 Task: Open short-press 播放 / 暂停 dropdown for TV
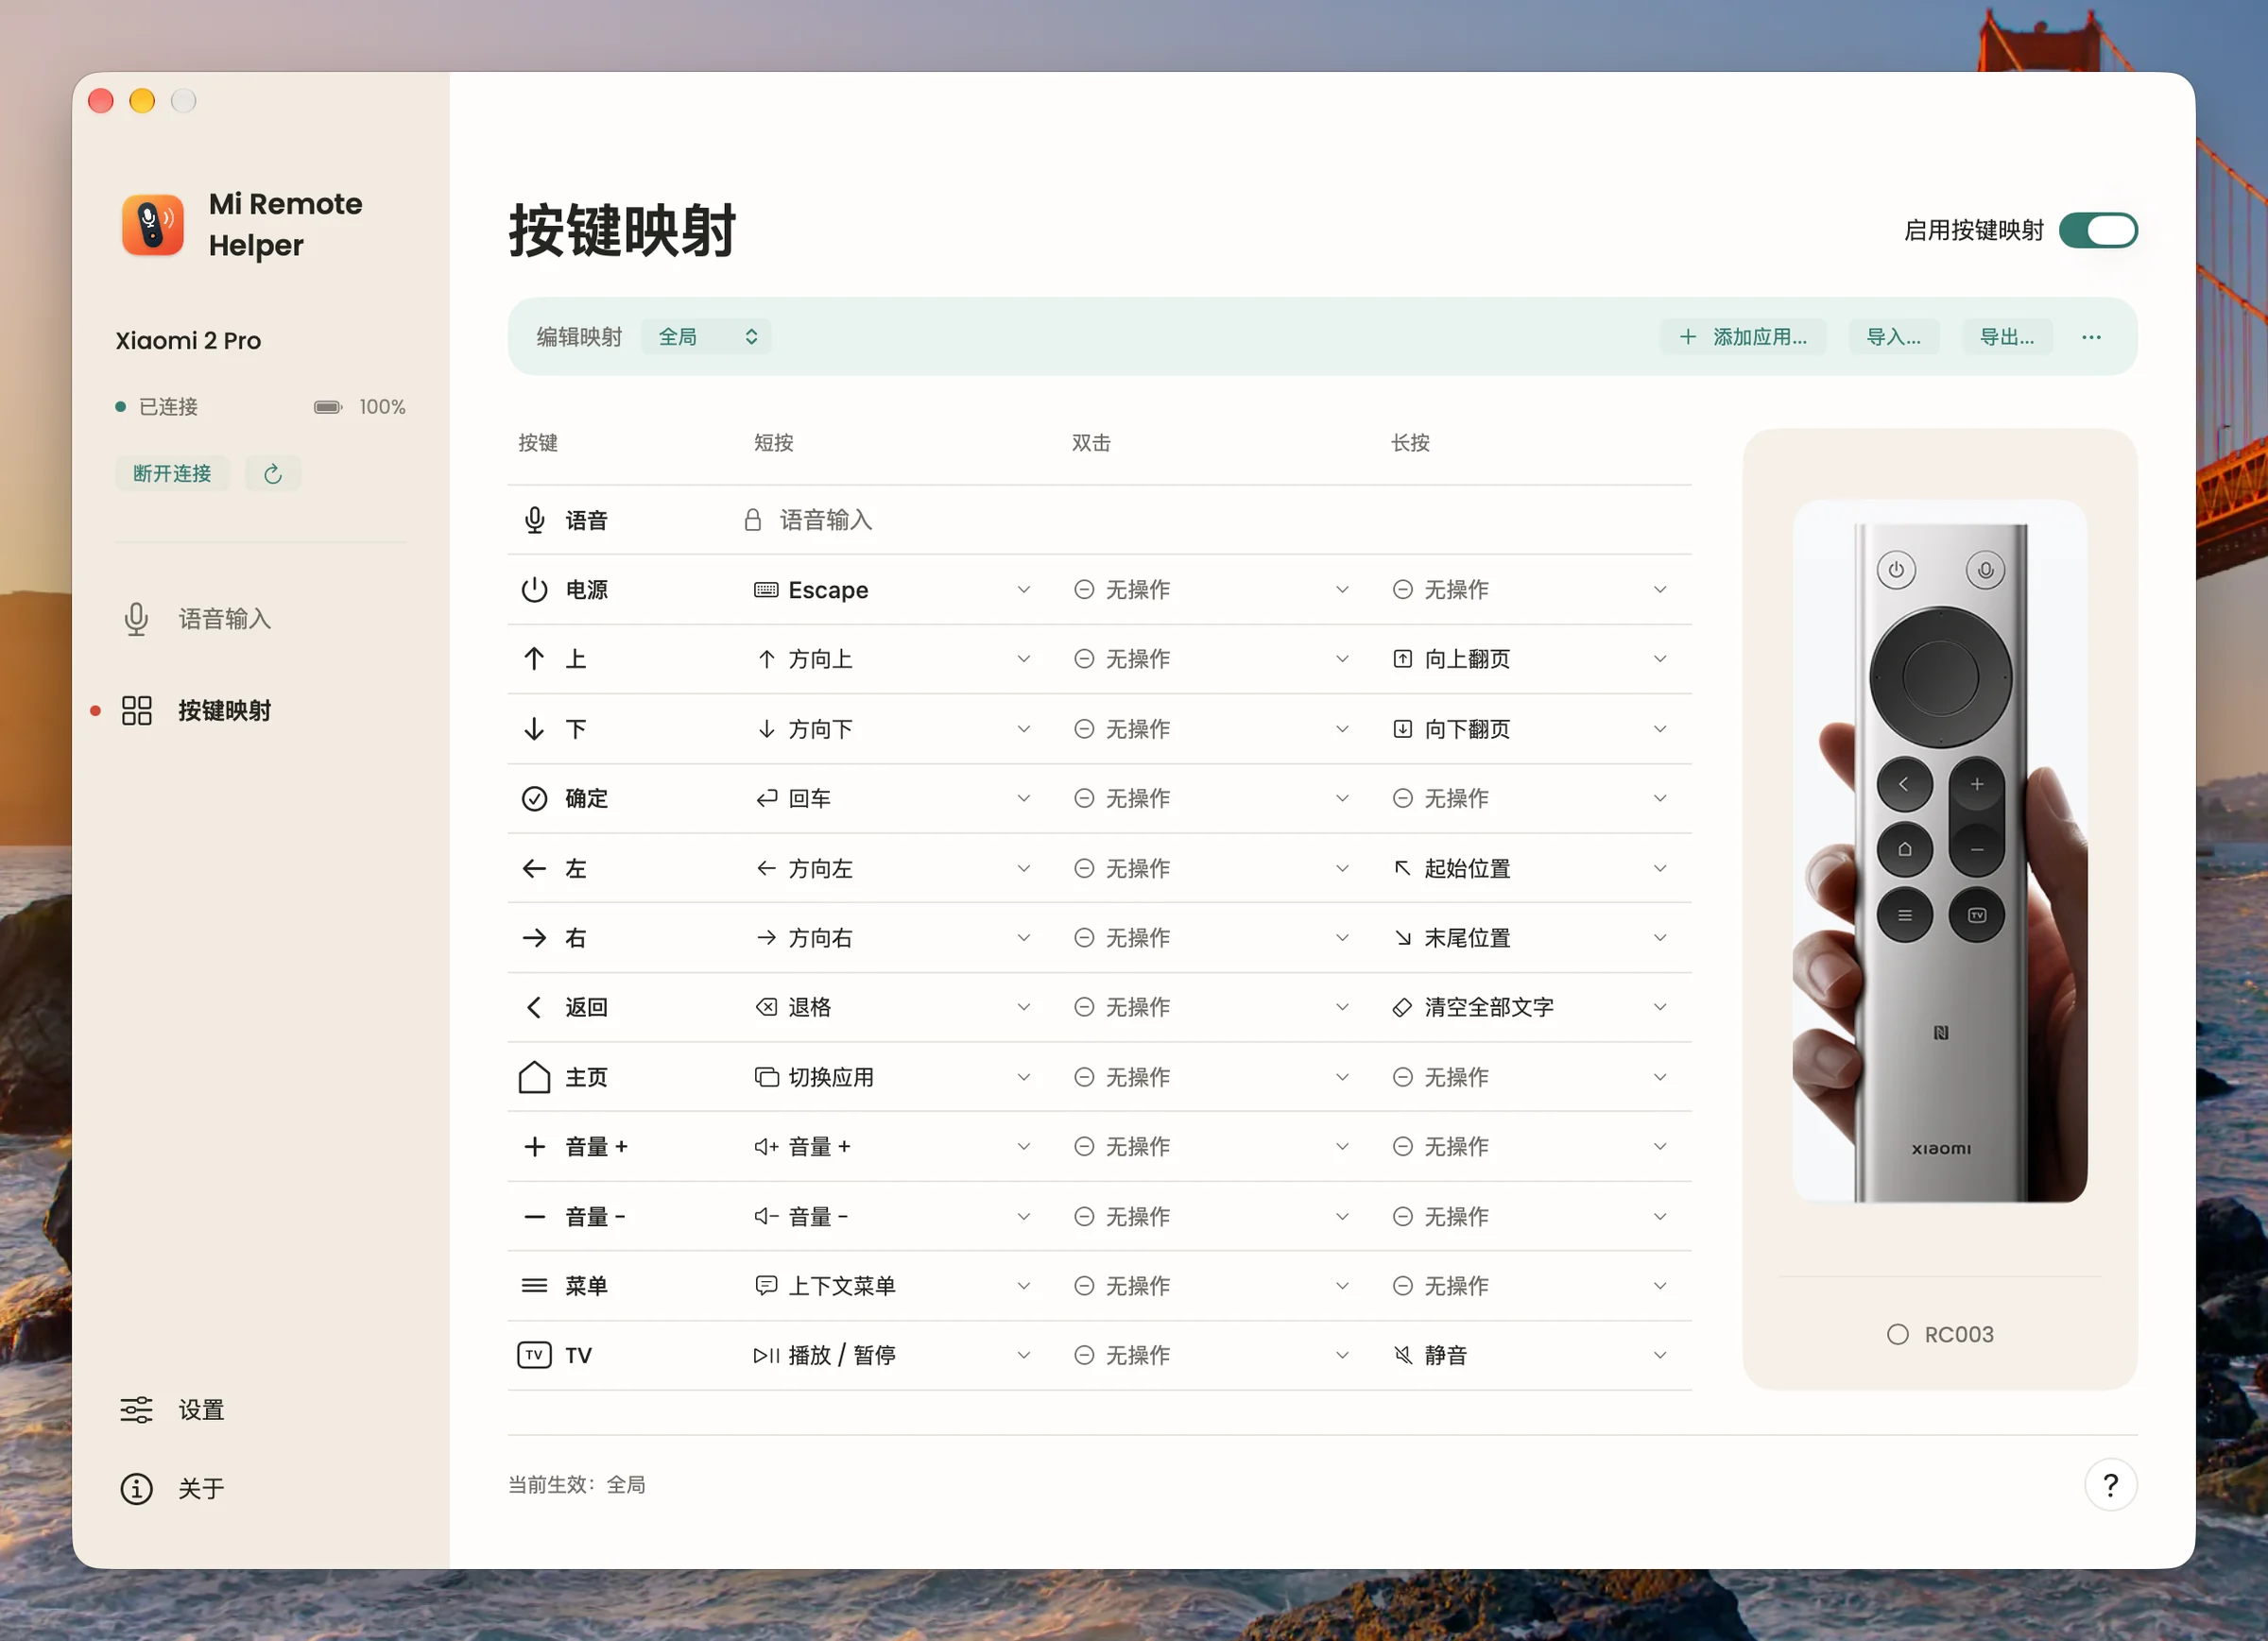[x=891, y=1355]
